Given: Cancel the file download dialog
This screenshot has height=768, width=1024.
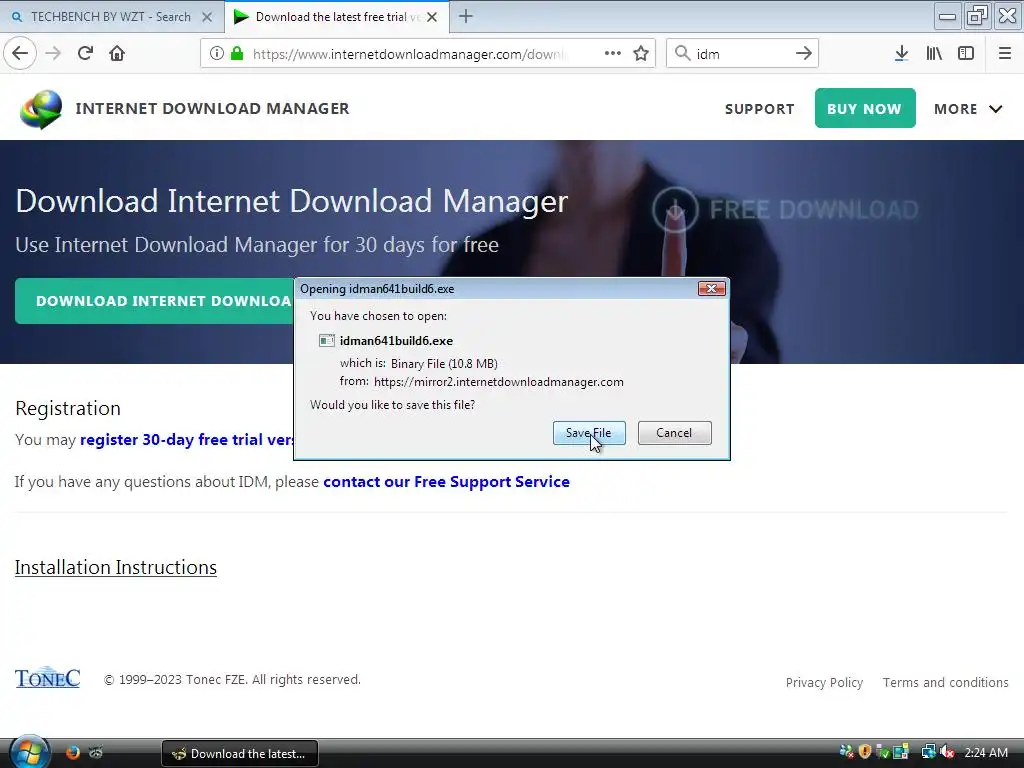Looking at the screenshot, I should pos(675,433).
